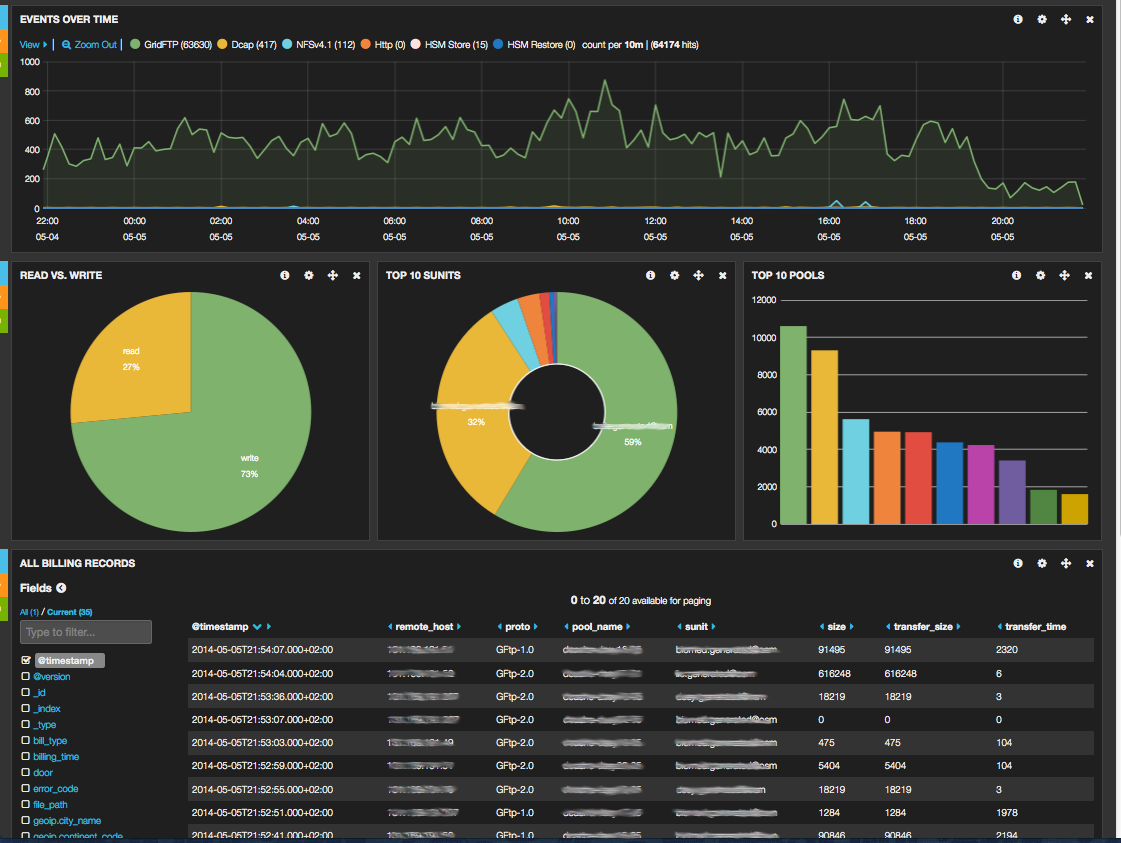
Task: Open info icon of Read vs. Write panel
Action: click(x=285, y=275)
